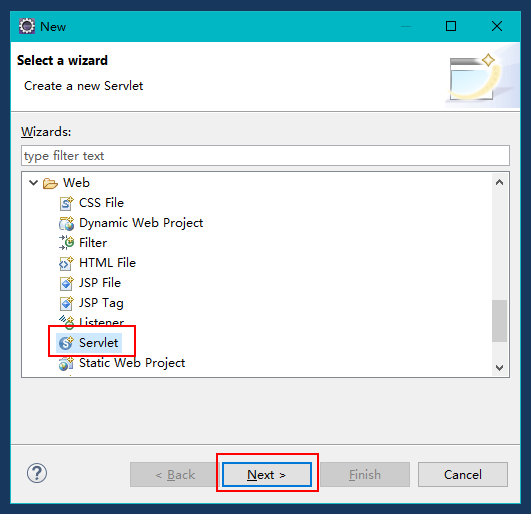Viewport: 531px width, 514px height.
Task: Select the Dynamic Web Project icon
Action: [66, 223]
